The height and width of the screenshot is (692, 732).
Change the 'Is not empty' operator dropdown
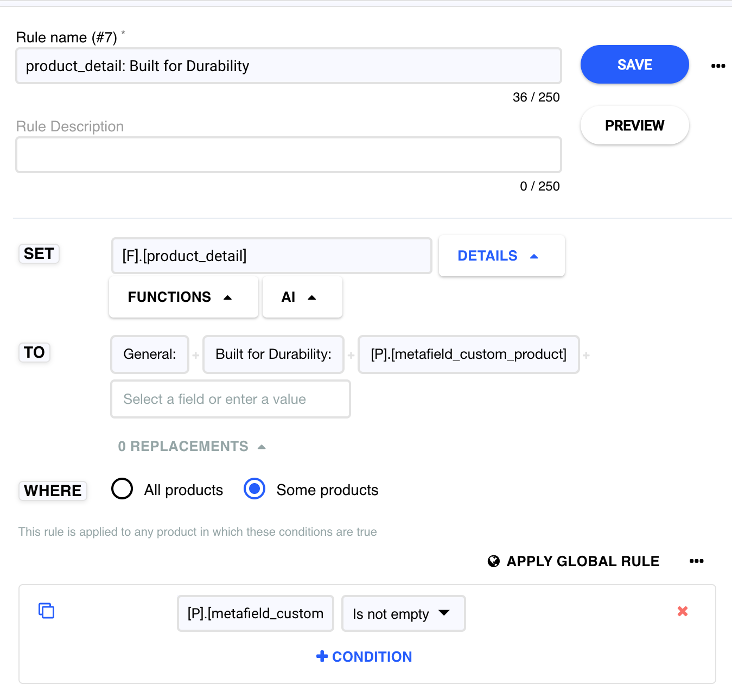403,614
